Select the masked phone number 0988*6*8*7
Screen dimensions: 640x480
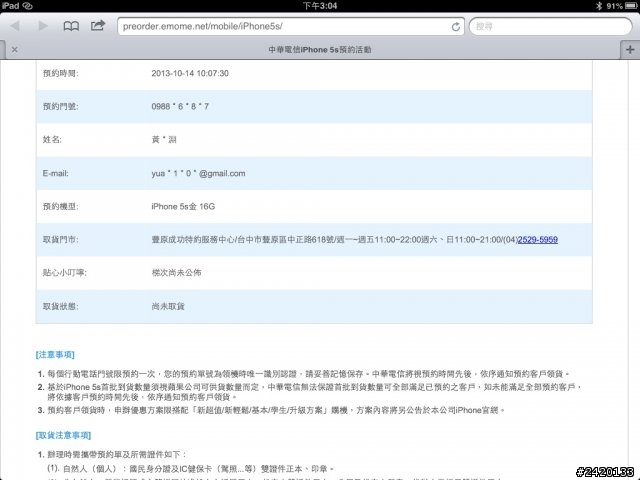(180, 107)
